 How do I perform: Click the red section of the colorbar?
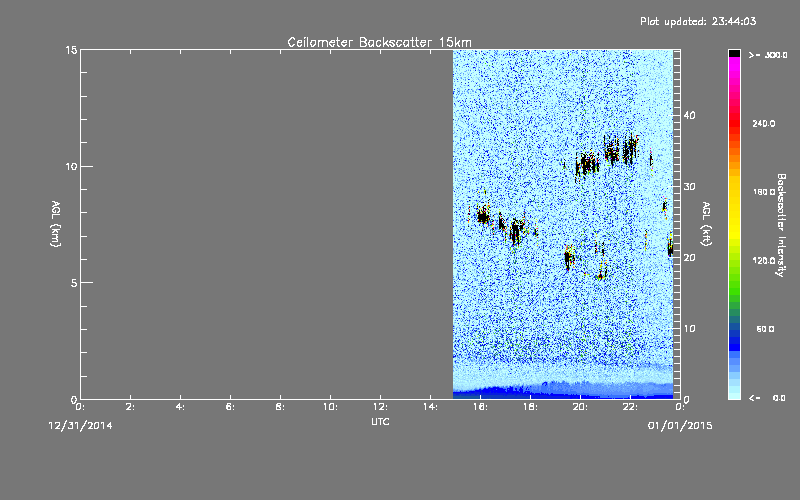(x=734, y=121)
